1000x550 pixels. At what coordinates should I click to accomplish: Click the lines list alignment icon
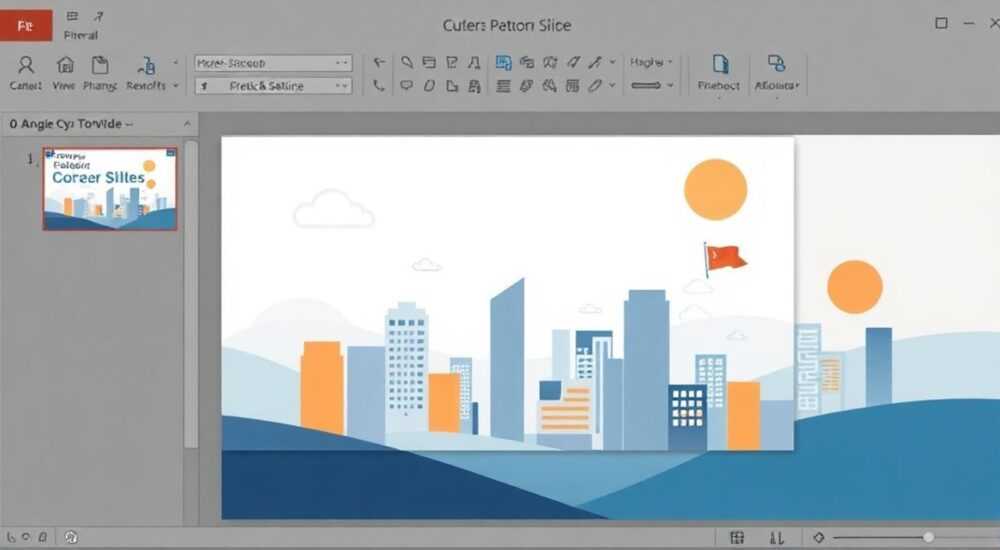504,86
